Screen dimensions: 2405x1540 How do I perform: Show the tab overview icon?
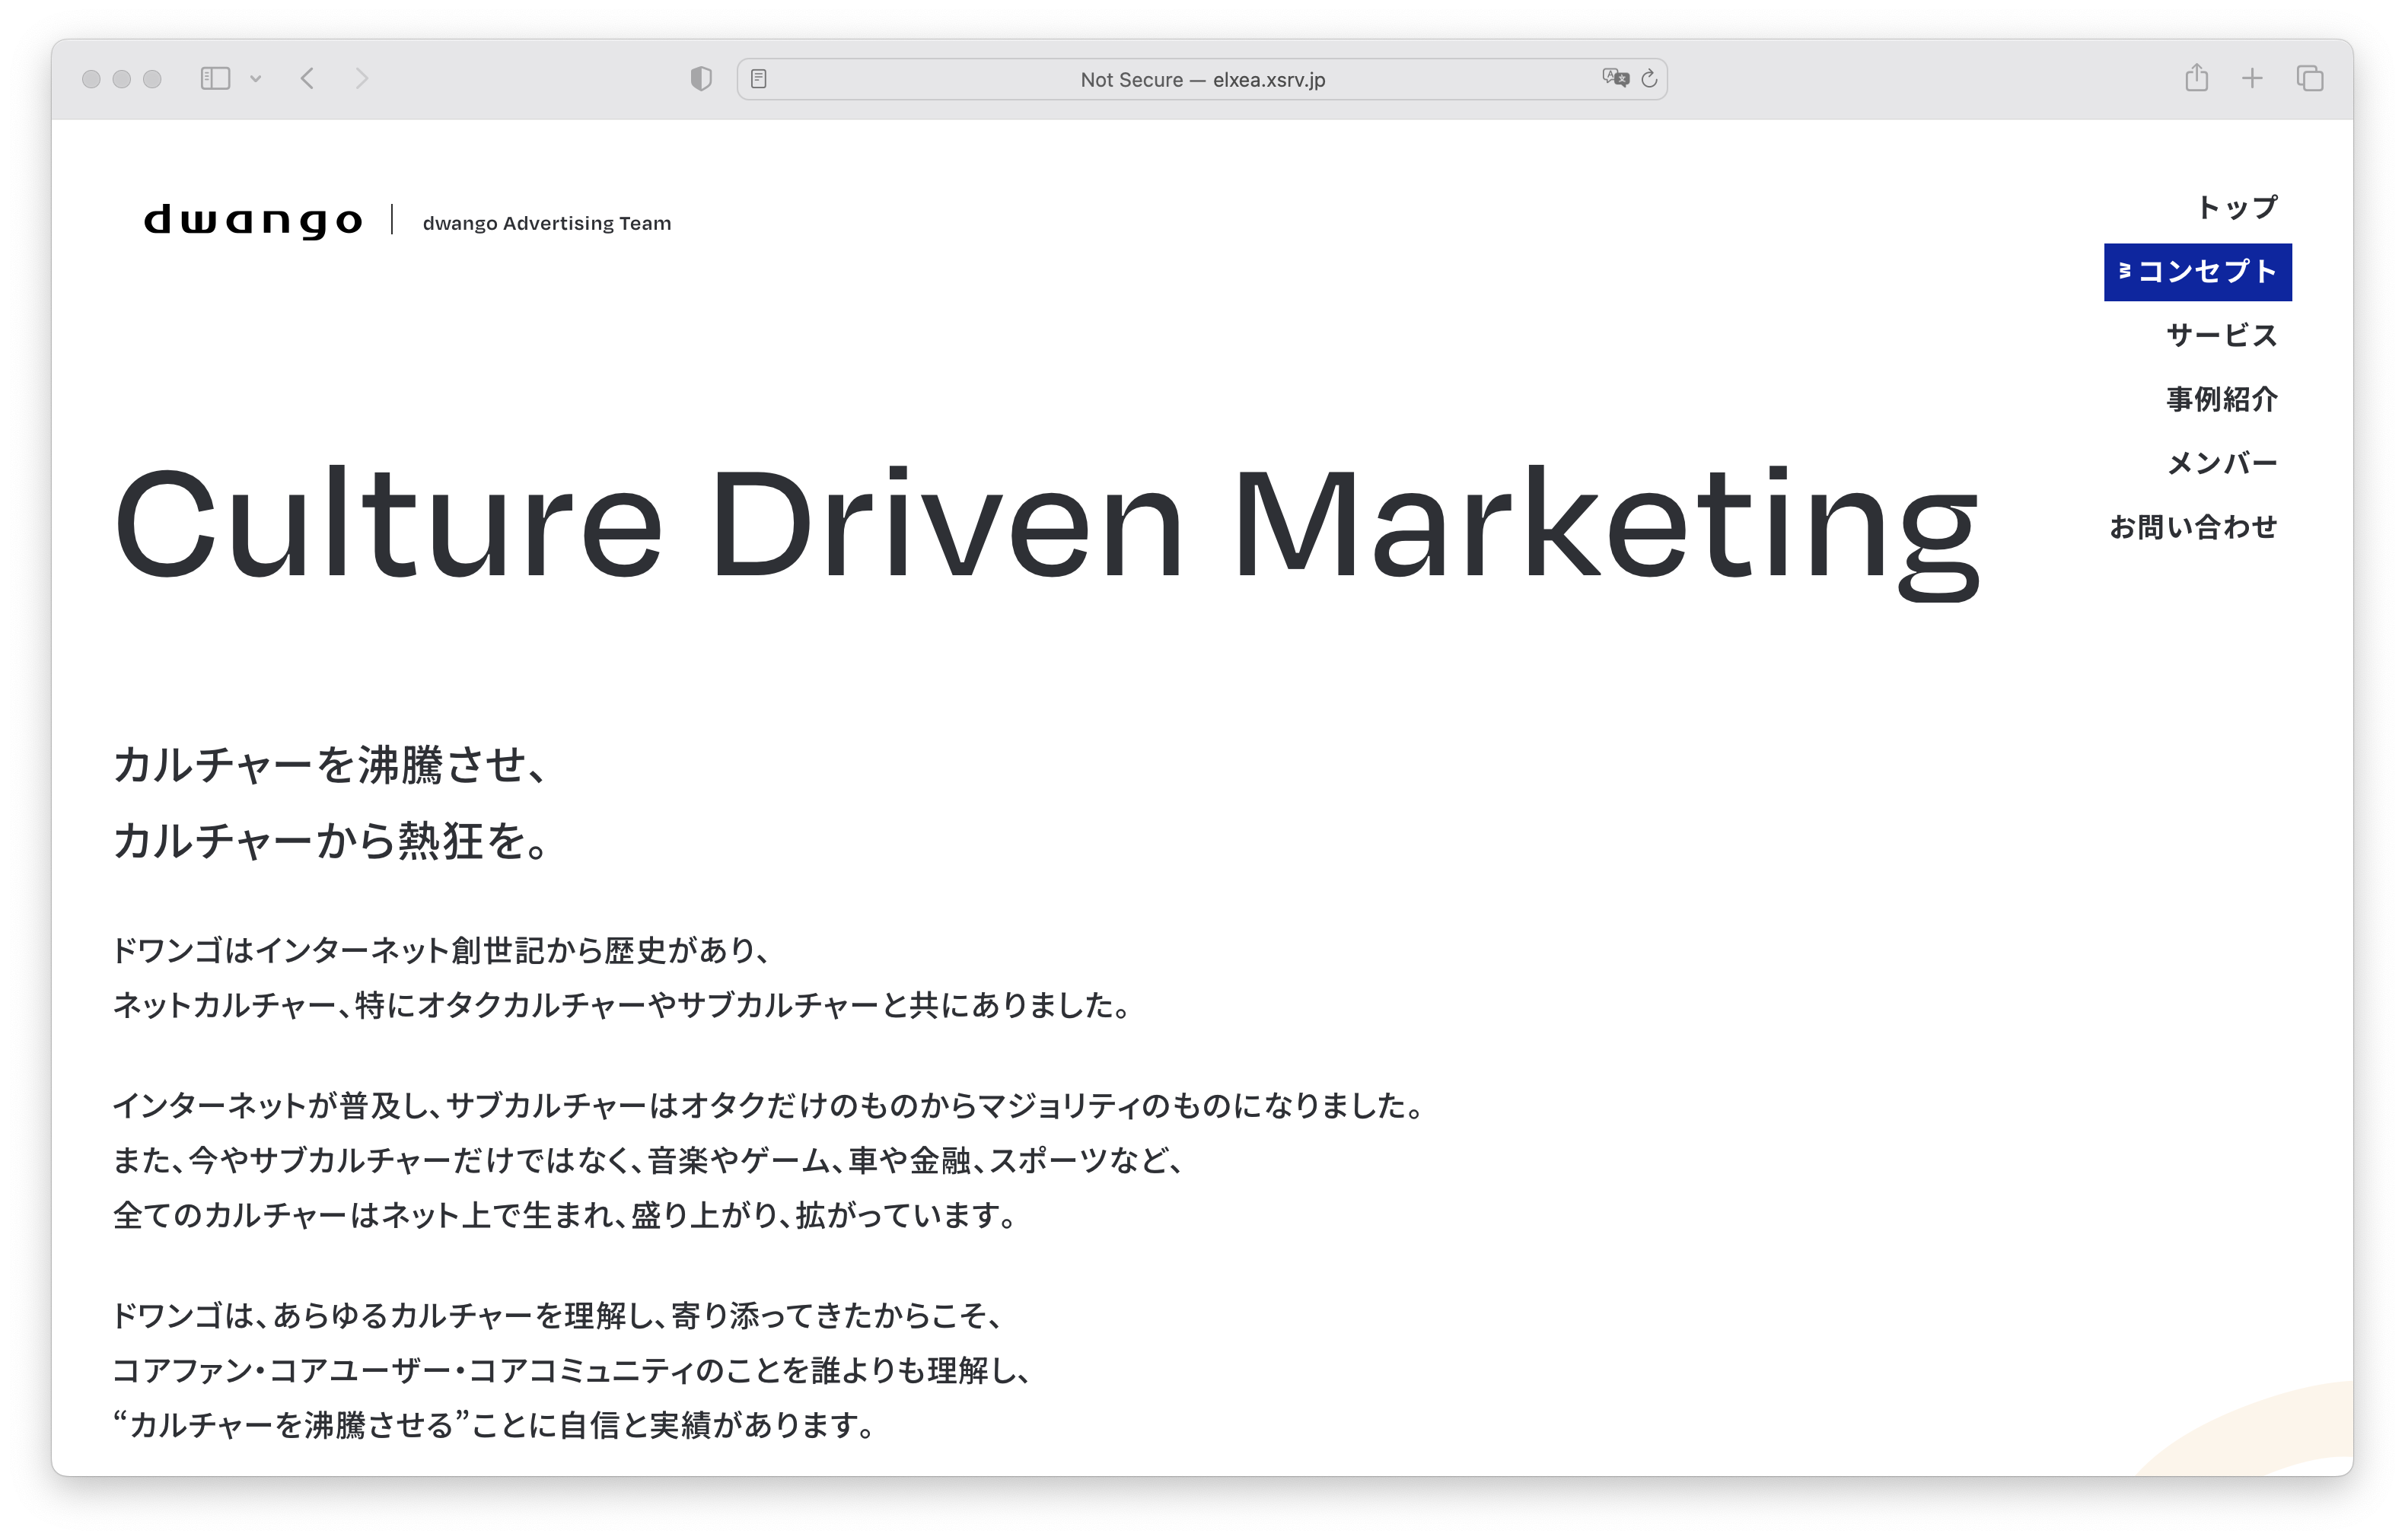coord(2310,78)
